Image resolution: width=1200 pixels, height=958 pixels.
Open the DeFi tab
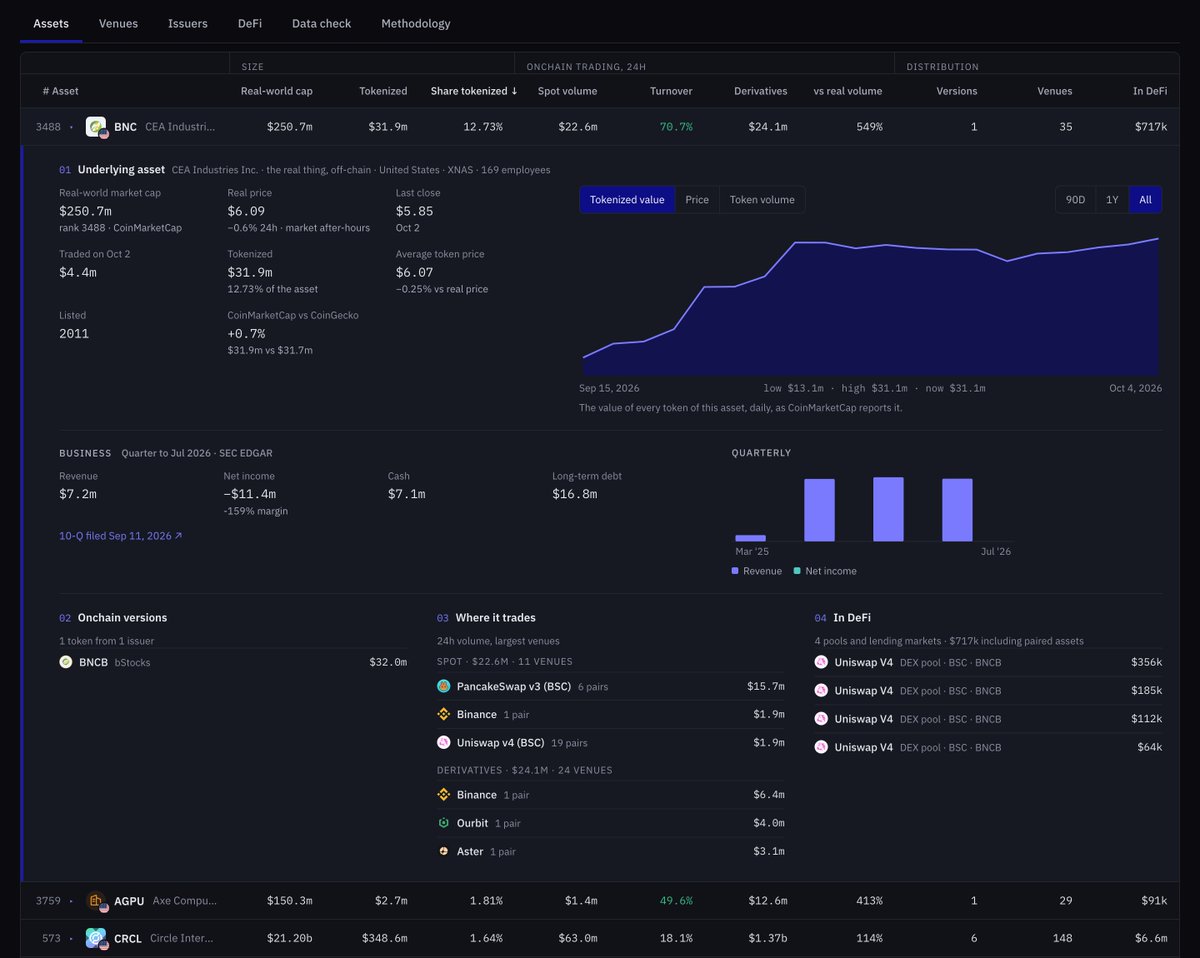[250, 23]
